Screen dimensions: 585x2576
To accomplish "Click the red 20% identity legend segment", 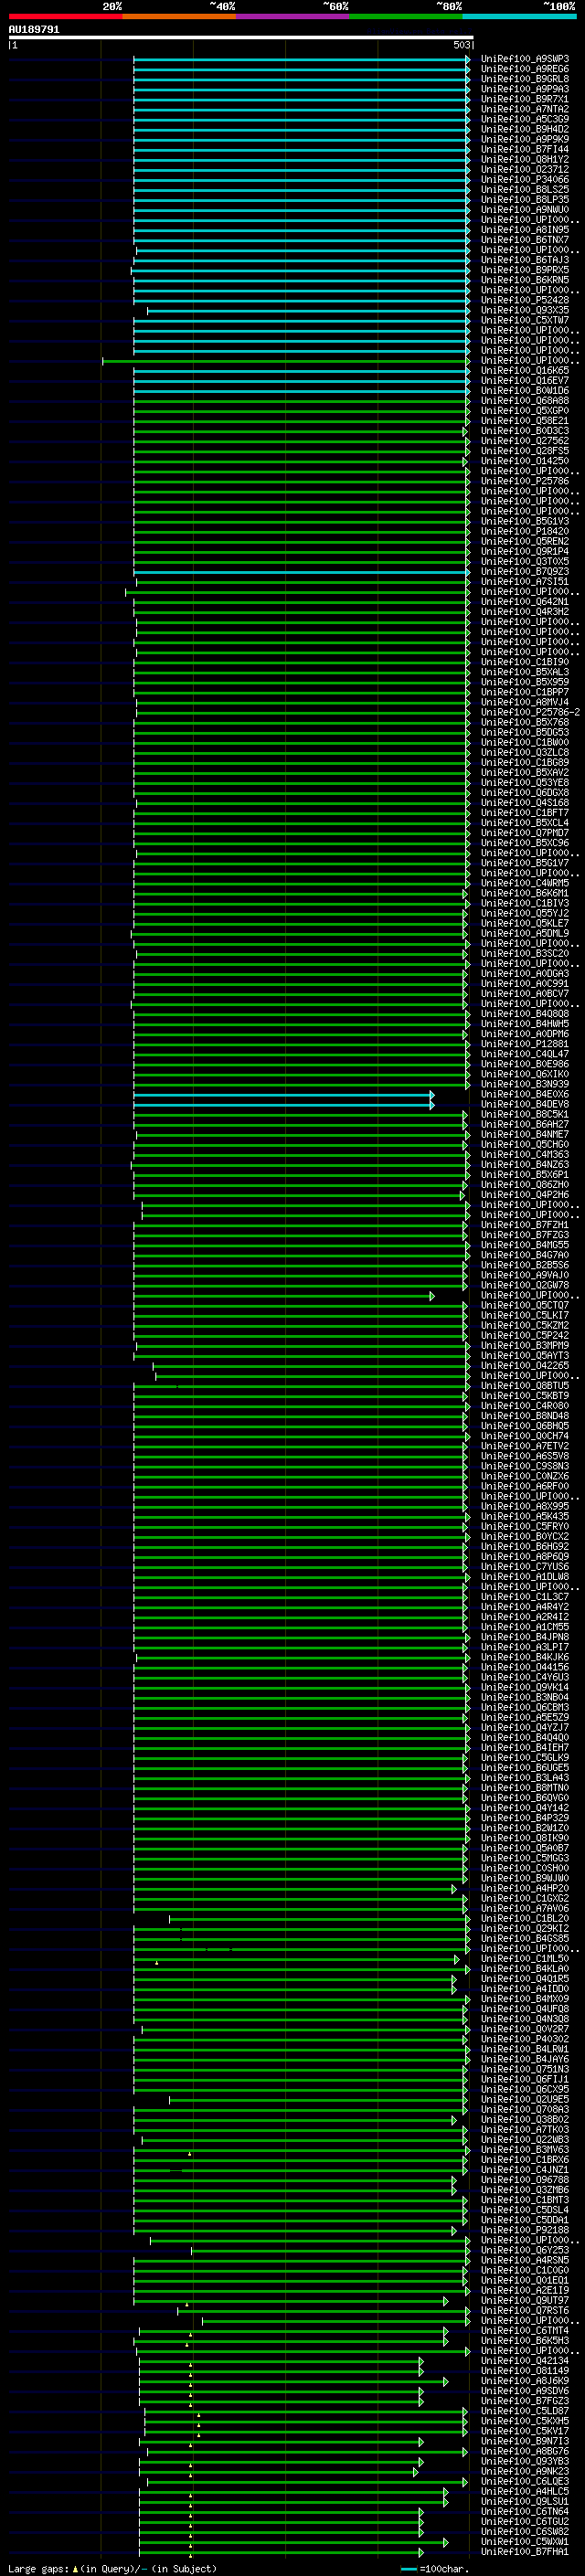I will click(65, 16).
